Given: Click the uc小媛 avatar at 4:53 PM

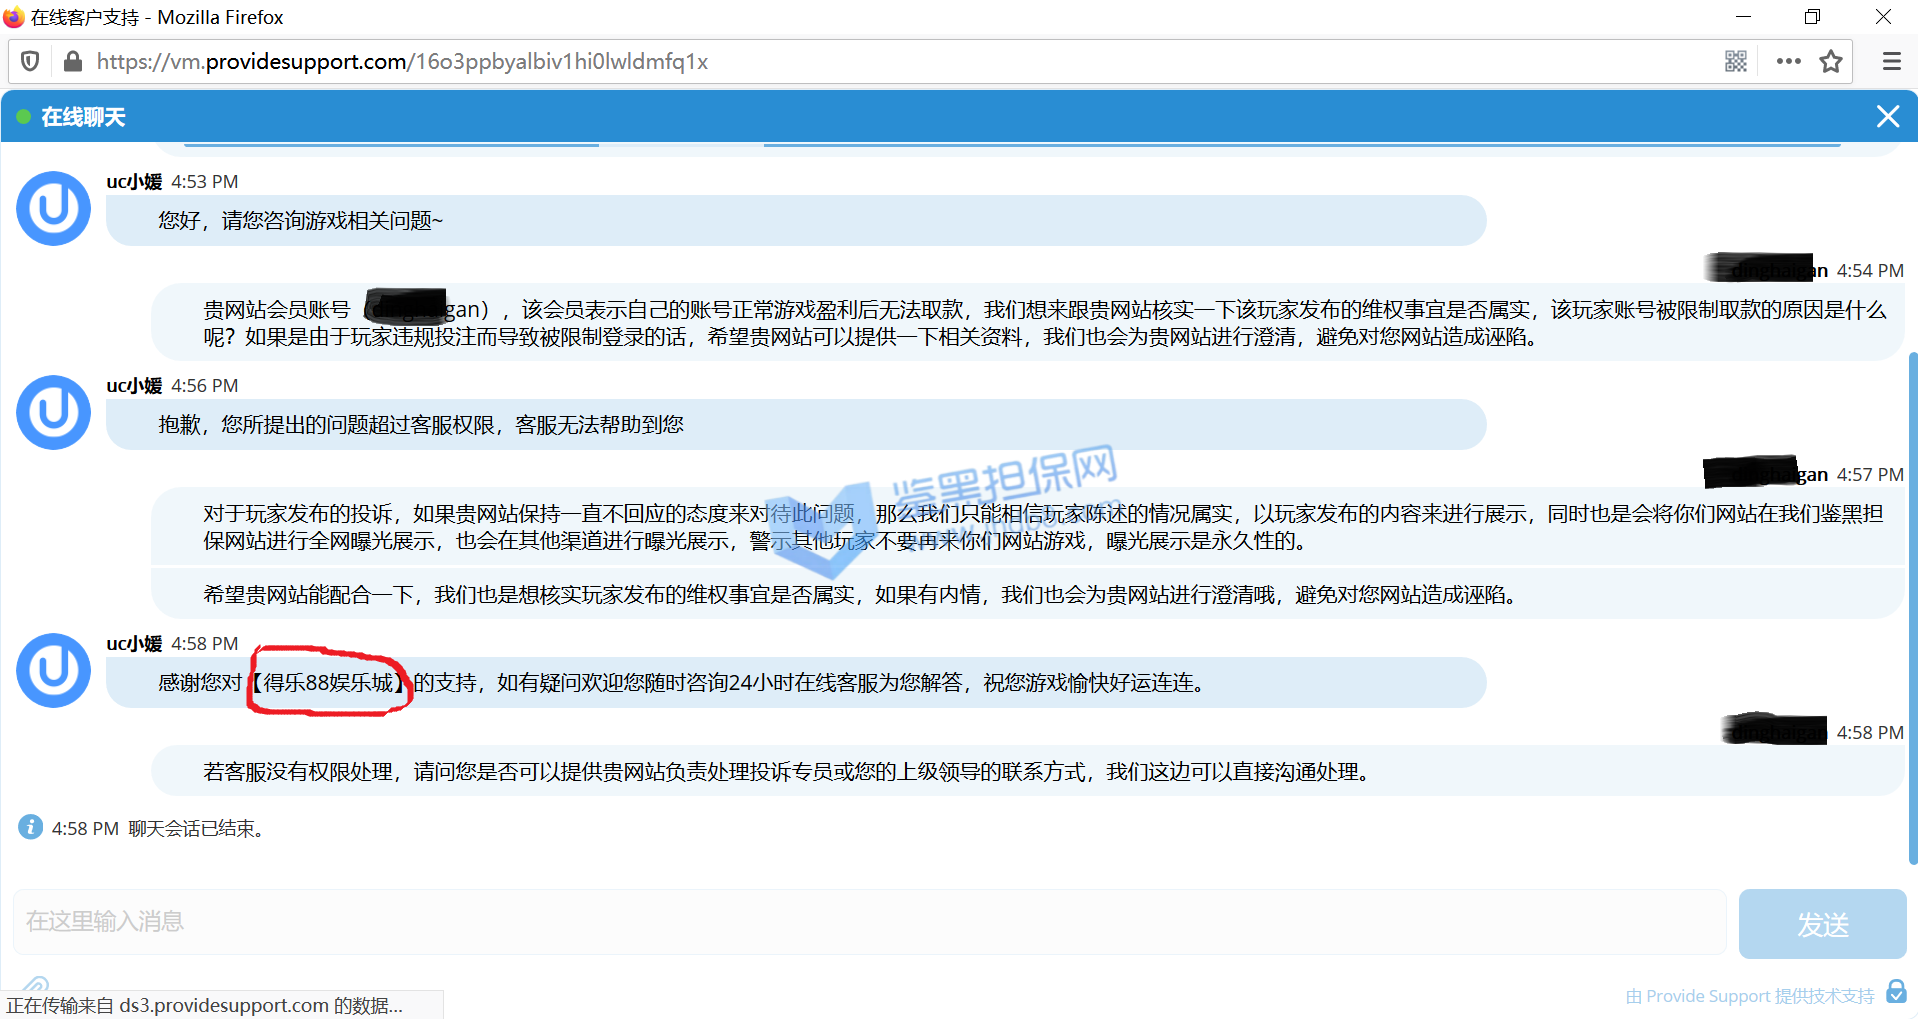Looking at the screenshot, I should tap(54, 209).
